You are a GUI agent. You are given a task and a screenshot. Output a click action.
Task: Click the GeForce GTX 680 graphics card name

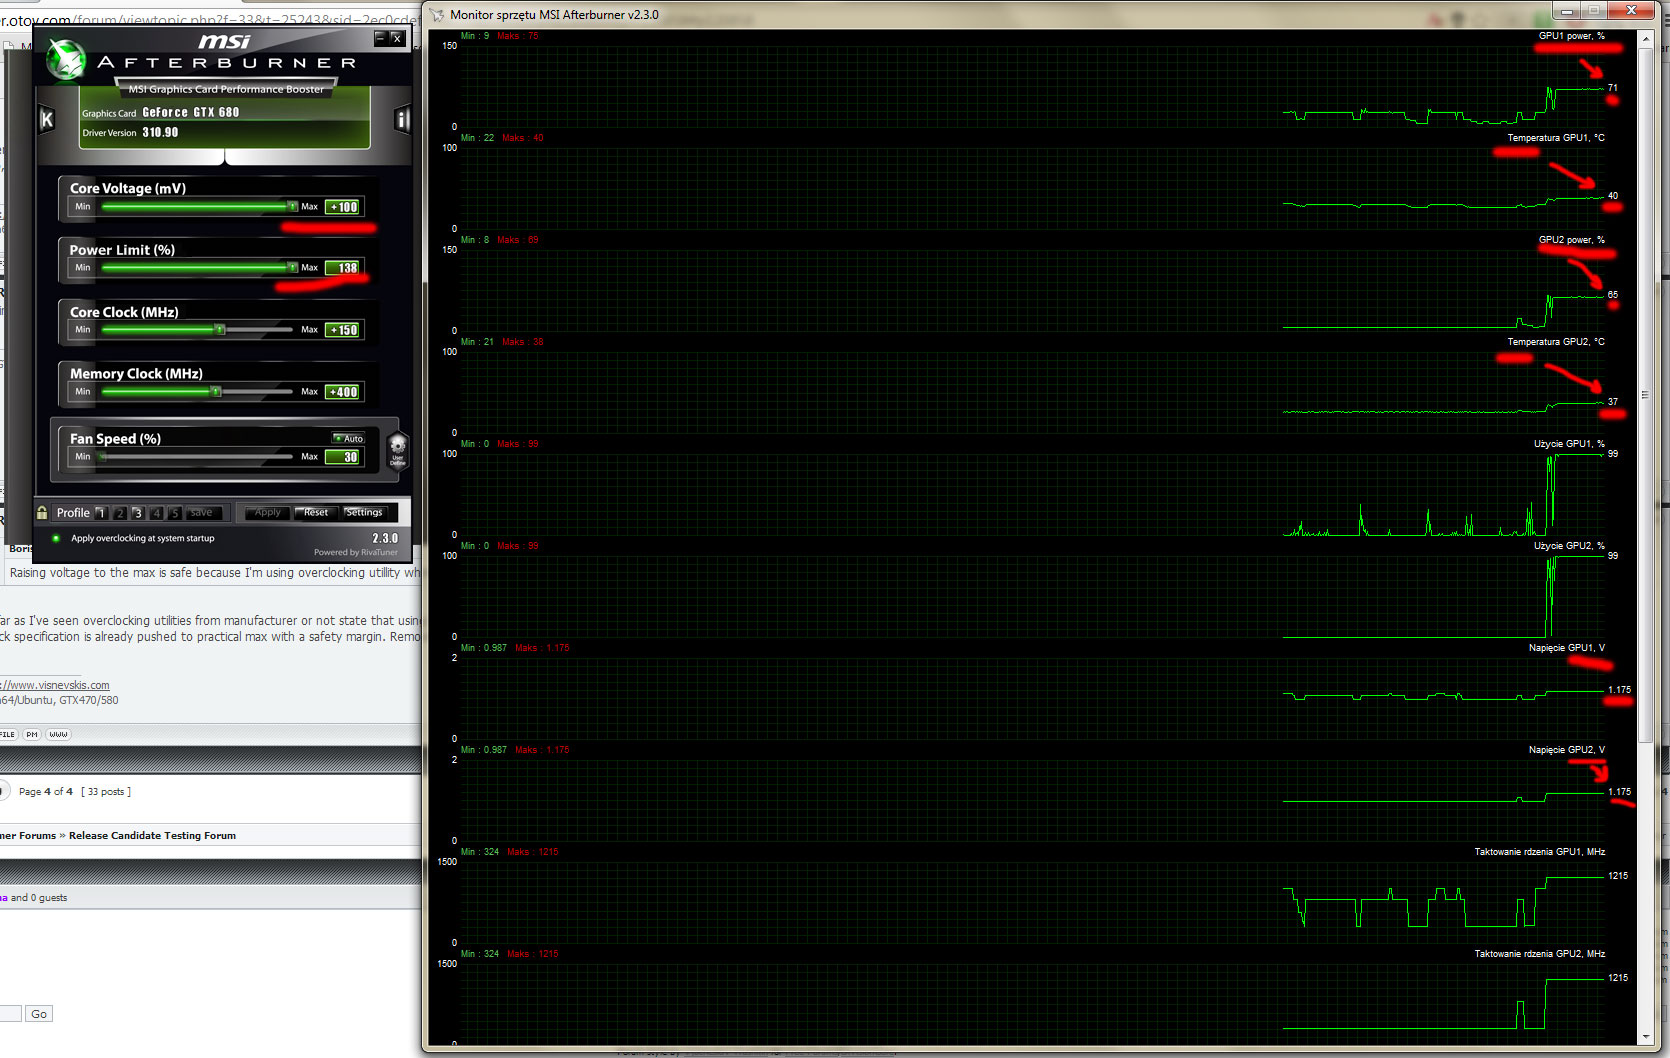click(191, 113)
